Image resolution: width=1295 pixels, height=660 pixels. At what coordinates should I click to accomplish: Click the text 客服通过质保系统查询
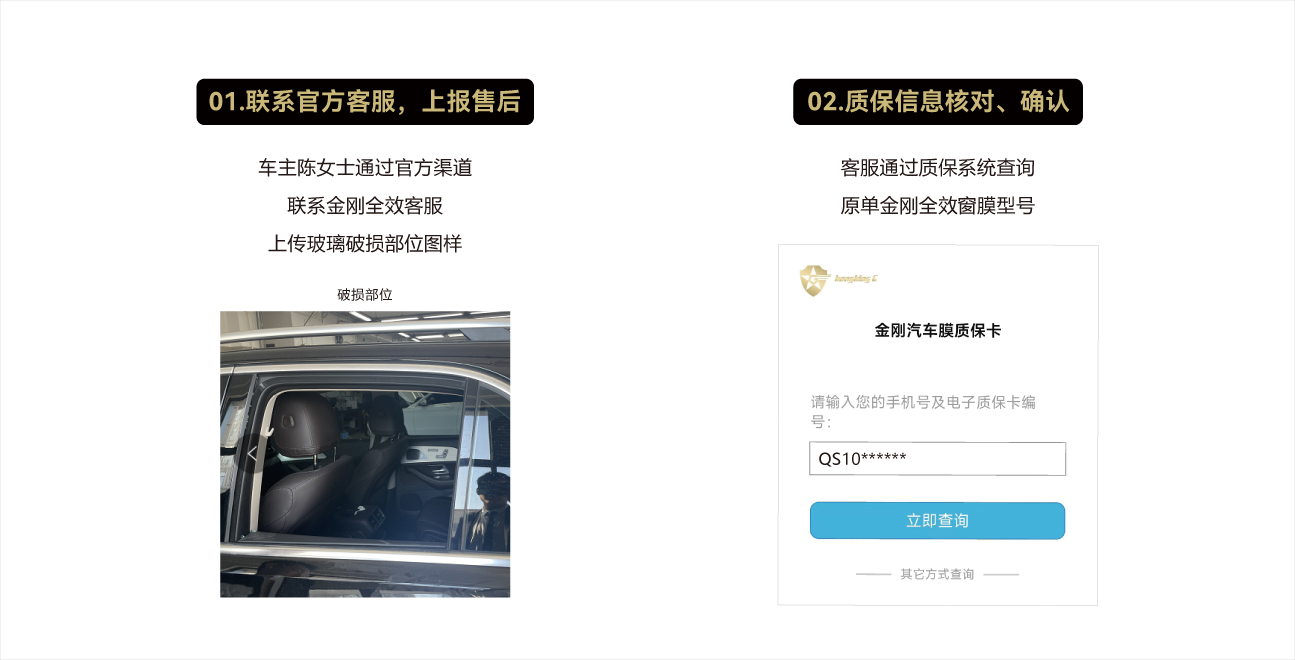(937, 168)
